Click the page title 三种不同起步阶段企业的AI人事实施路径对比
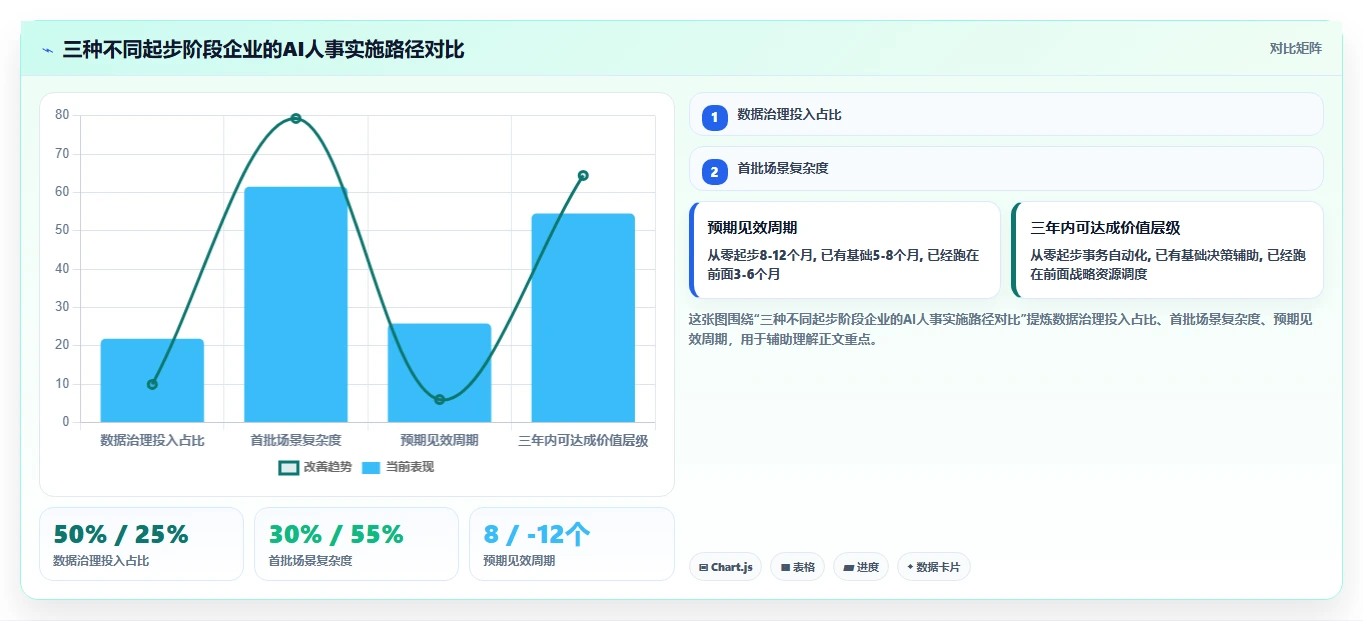The image size is (1363, 621). 263,49
